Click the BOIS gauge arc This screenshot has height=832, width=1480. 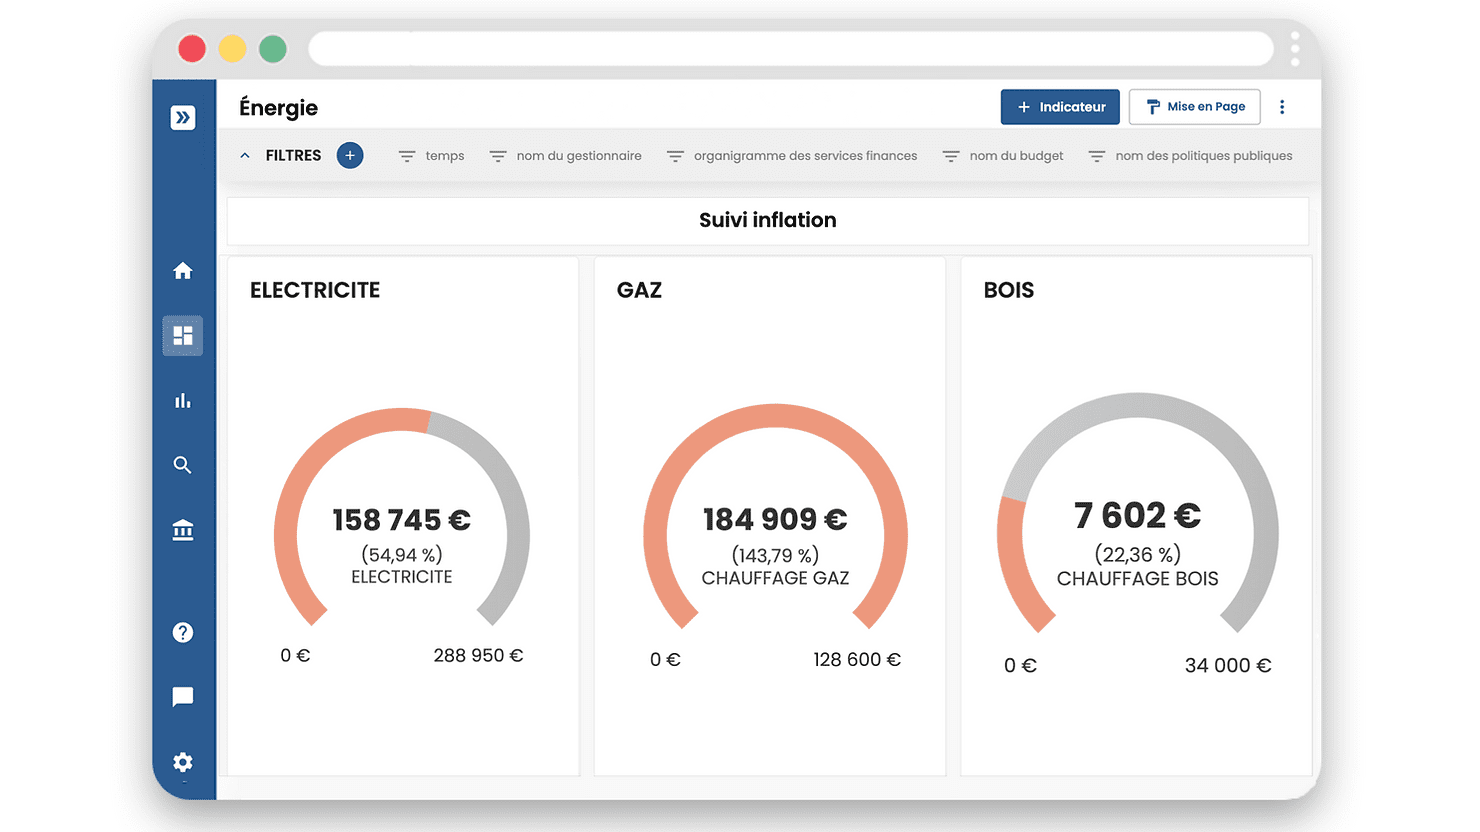1138,513
